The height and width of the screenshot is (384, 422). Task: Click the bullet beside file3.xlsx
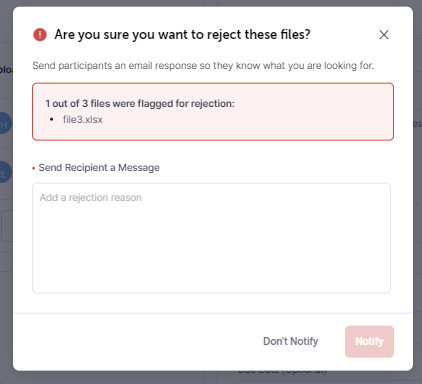(51, 119)
